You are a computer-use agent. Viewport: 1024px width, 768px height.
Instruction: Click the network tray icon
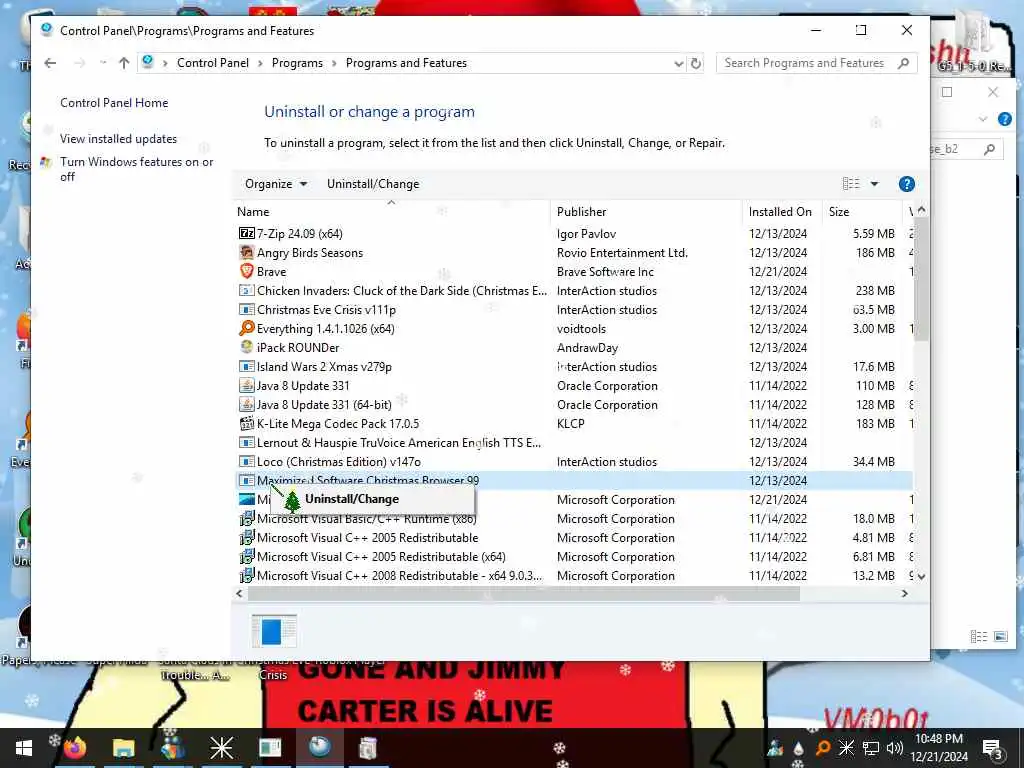point(871,748)
